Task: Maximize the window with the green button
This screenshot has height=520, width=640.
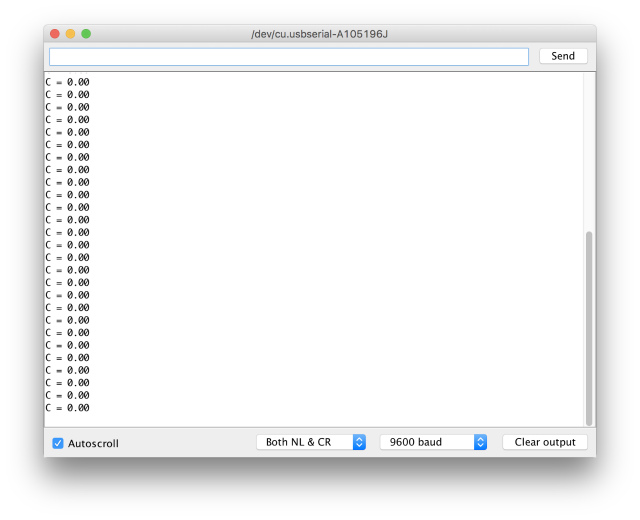Action: [x=86, y=34]
